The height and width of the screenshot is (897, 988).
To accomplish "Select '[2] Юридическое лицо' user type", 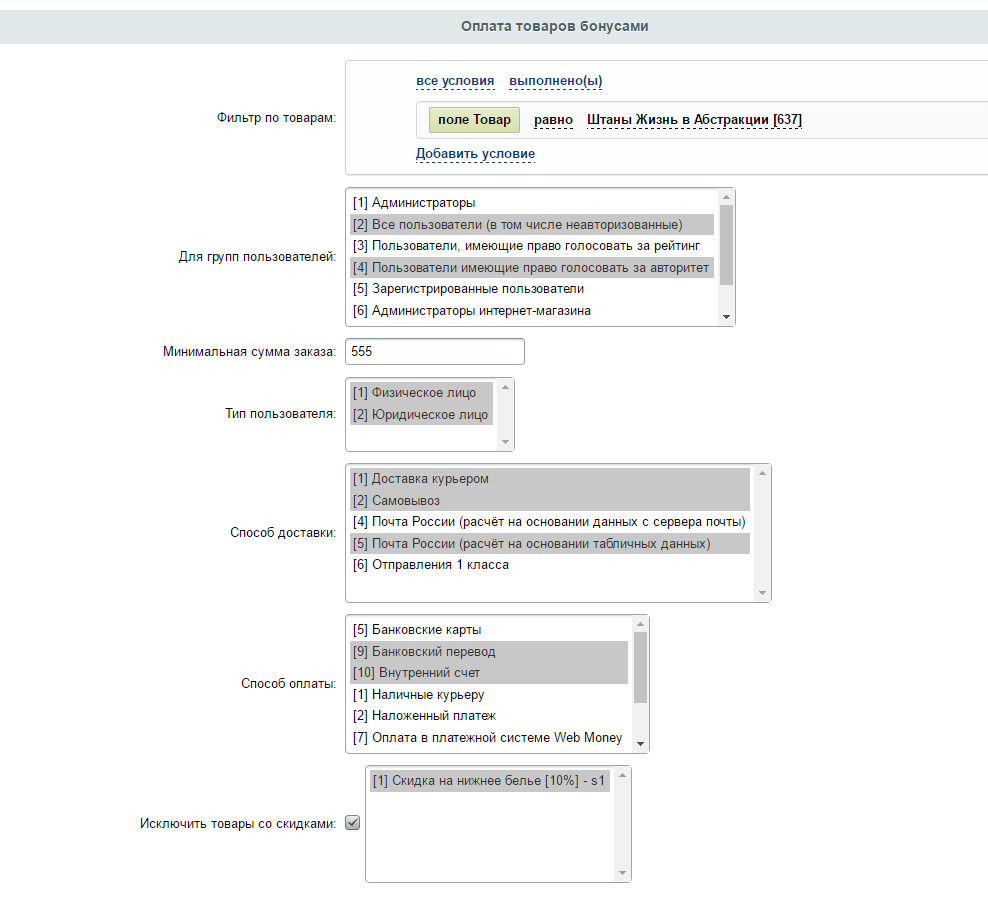I will (422, 414).
